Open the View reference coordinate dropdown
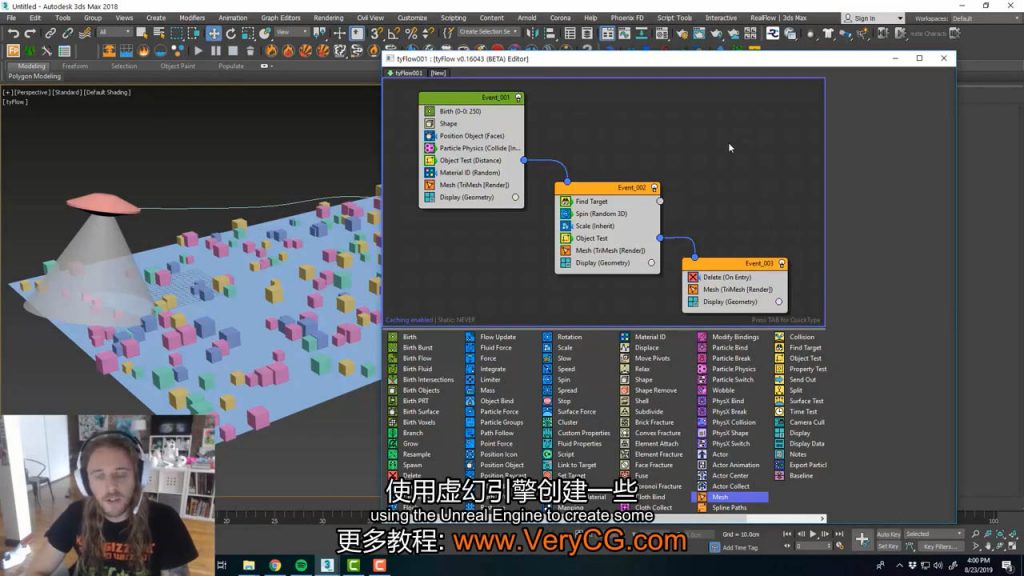The width and height of the screenshot is (1024, 576). (291, 33)
